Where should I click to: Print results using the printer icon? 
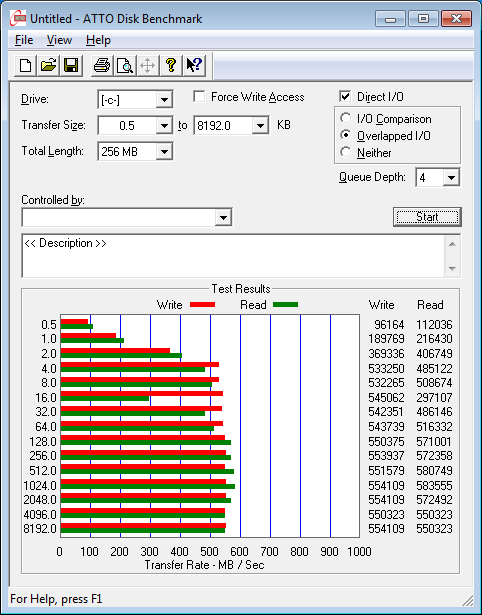point(102,65)
